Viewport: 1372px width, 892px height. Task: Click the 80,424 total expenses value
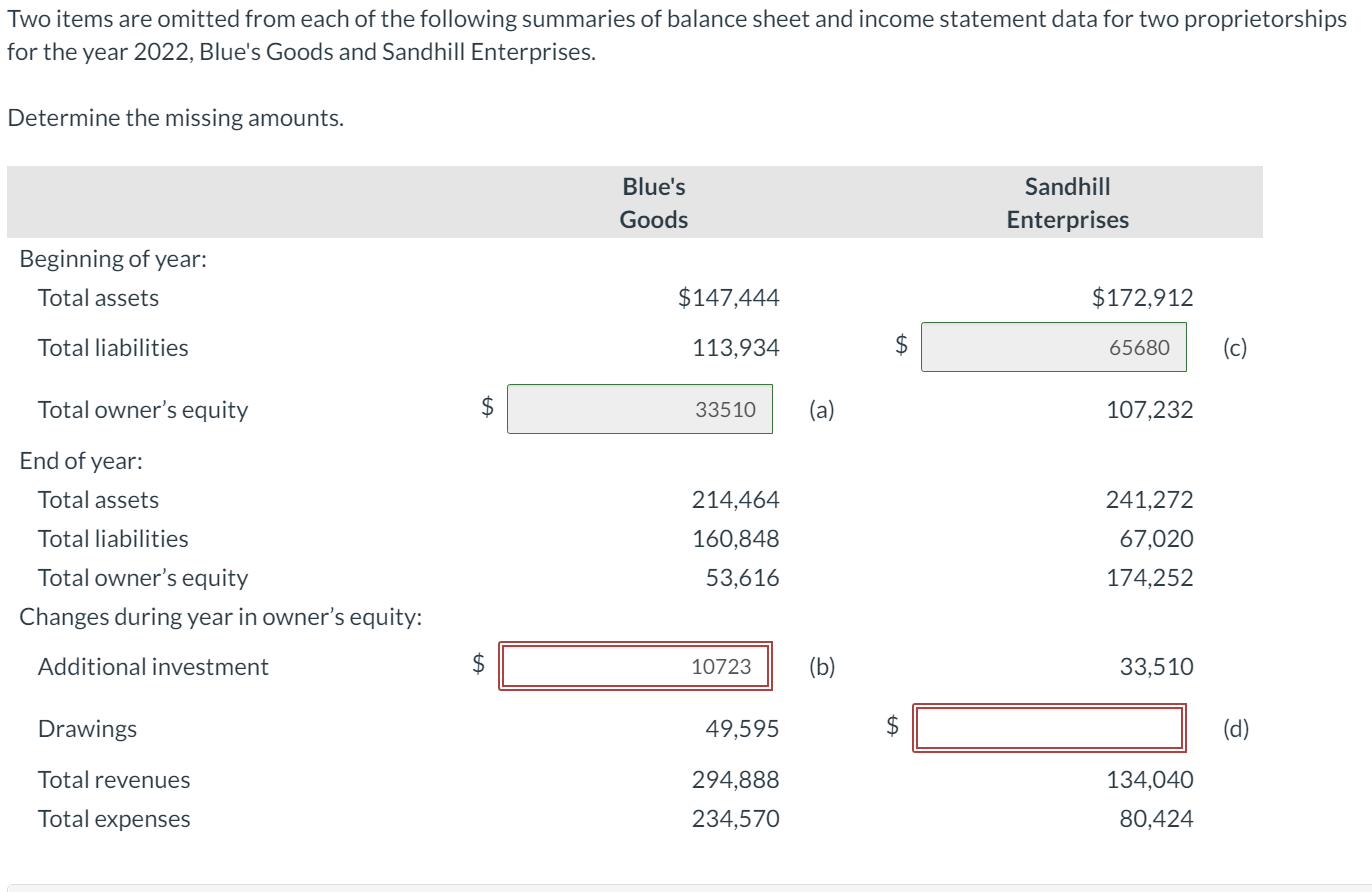tap(1156, 819)
